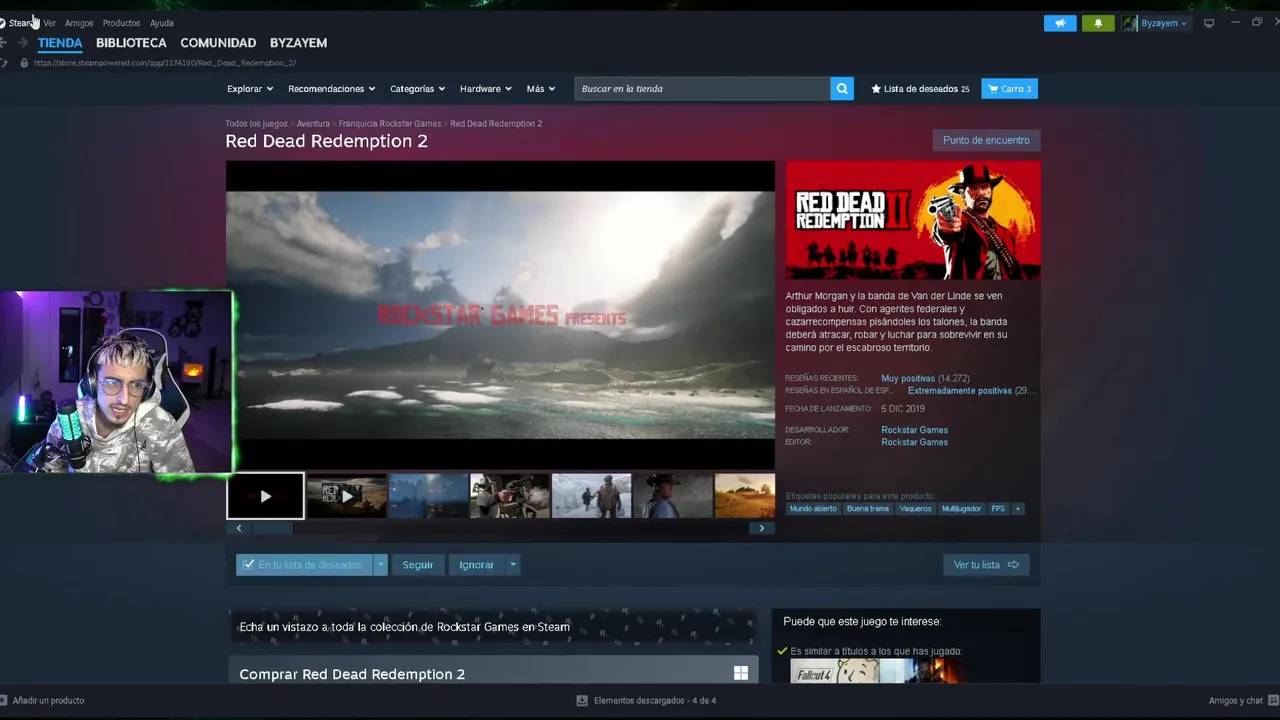
Task: Click the main trailer video player
Action: [x=500, y=315]
